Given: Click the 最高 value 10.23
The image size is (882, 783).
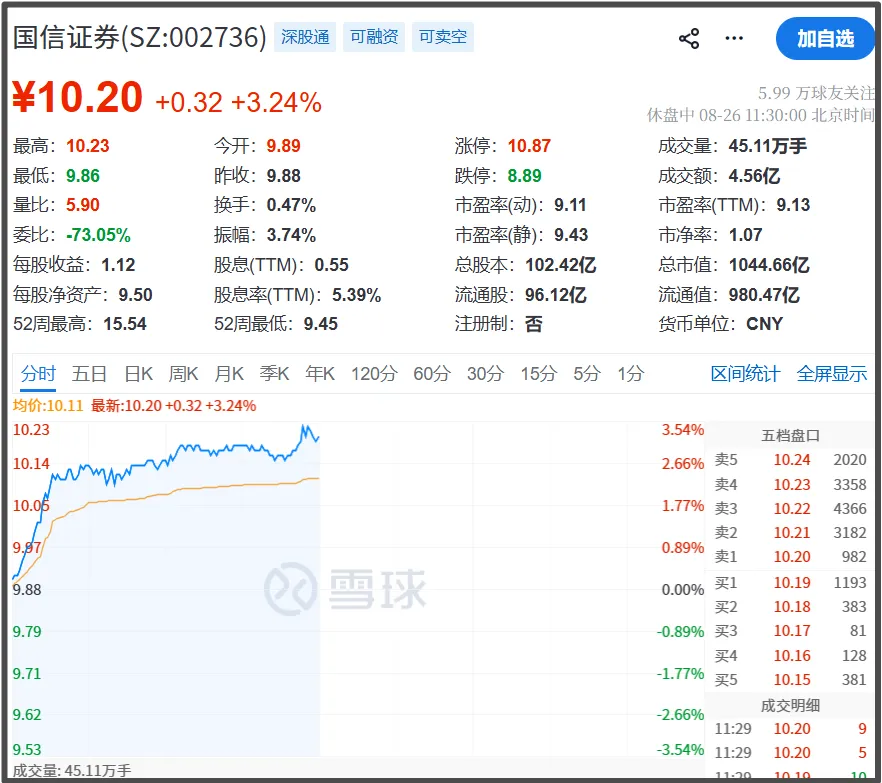Looking at the screenshot, I should tap(88, 146).
